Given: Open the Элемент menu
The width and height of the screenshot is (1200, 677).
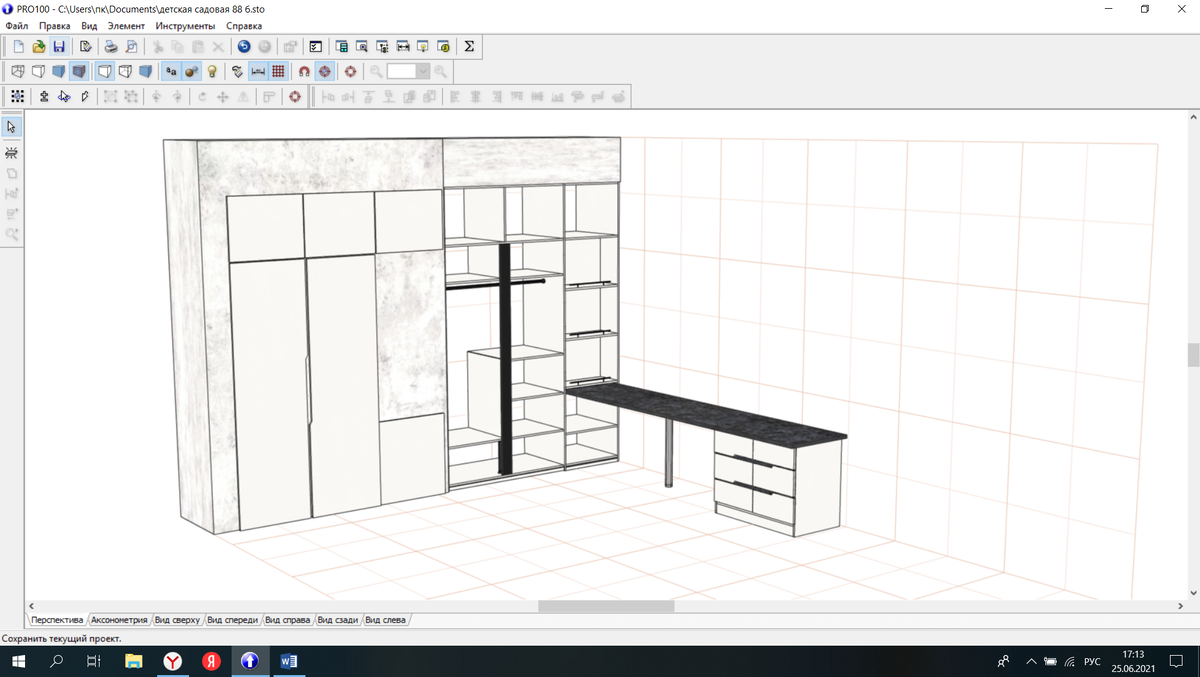Looking at the screenshot, I should point(126,26).
